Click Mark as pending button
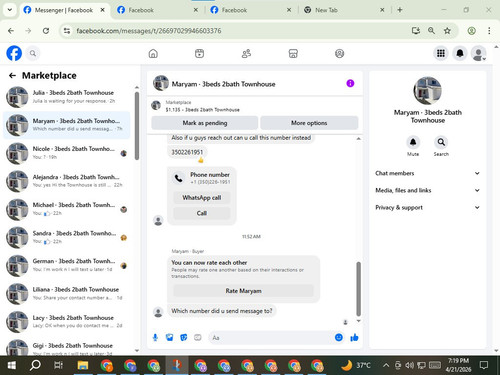Screen dimensions: 500x375 pos(205,123)
